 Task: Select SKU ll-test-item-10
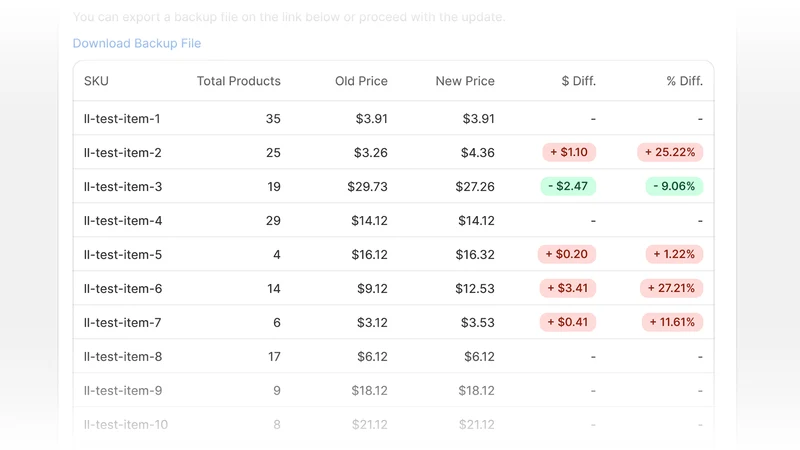point(126,424)
